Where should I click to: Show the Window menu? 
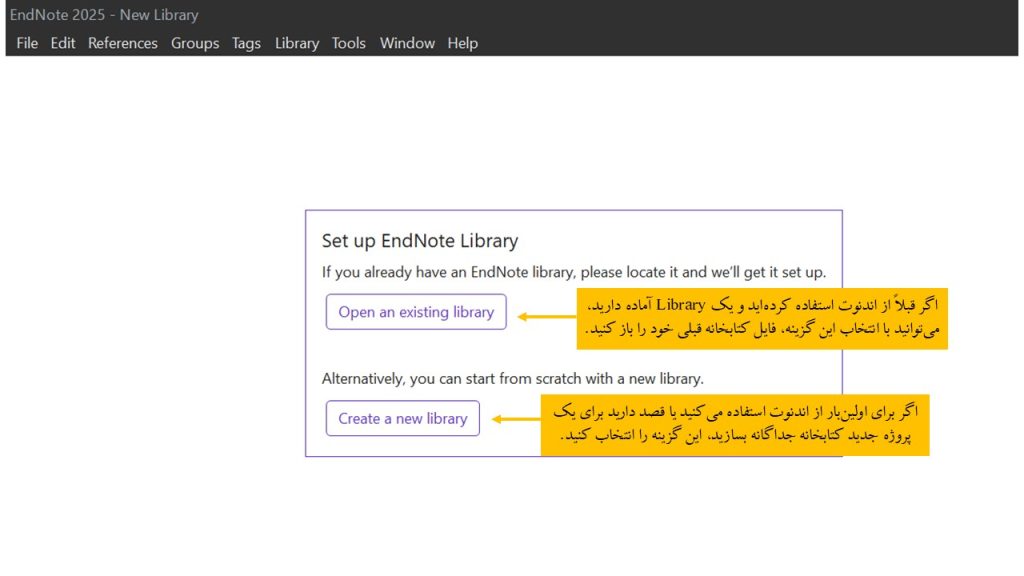pyautogui.click(x=407, y=43)
